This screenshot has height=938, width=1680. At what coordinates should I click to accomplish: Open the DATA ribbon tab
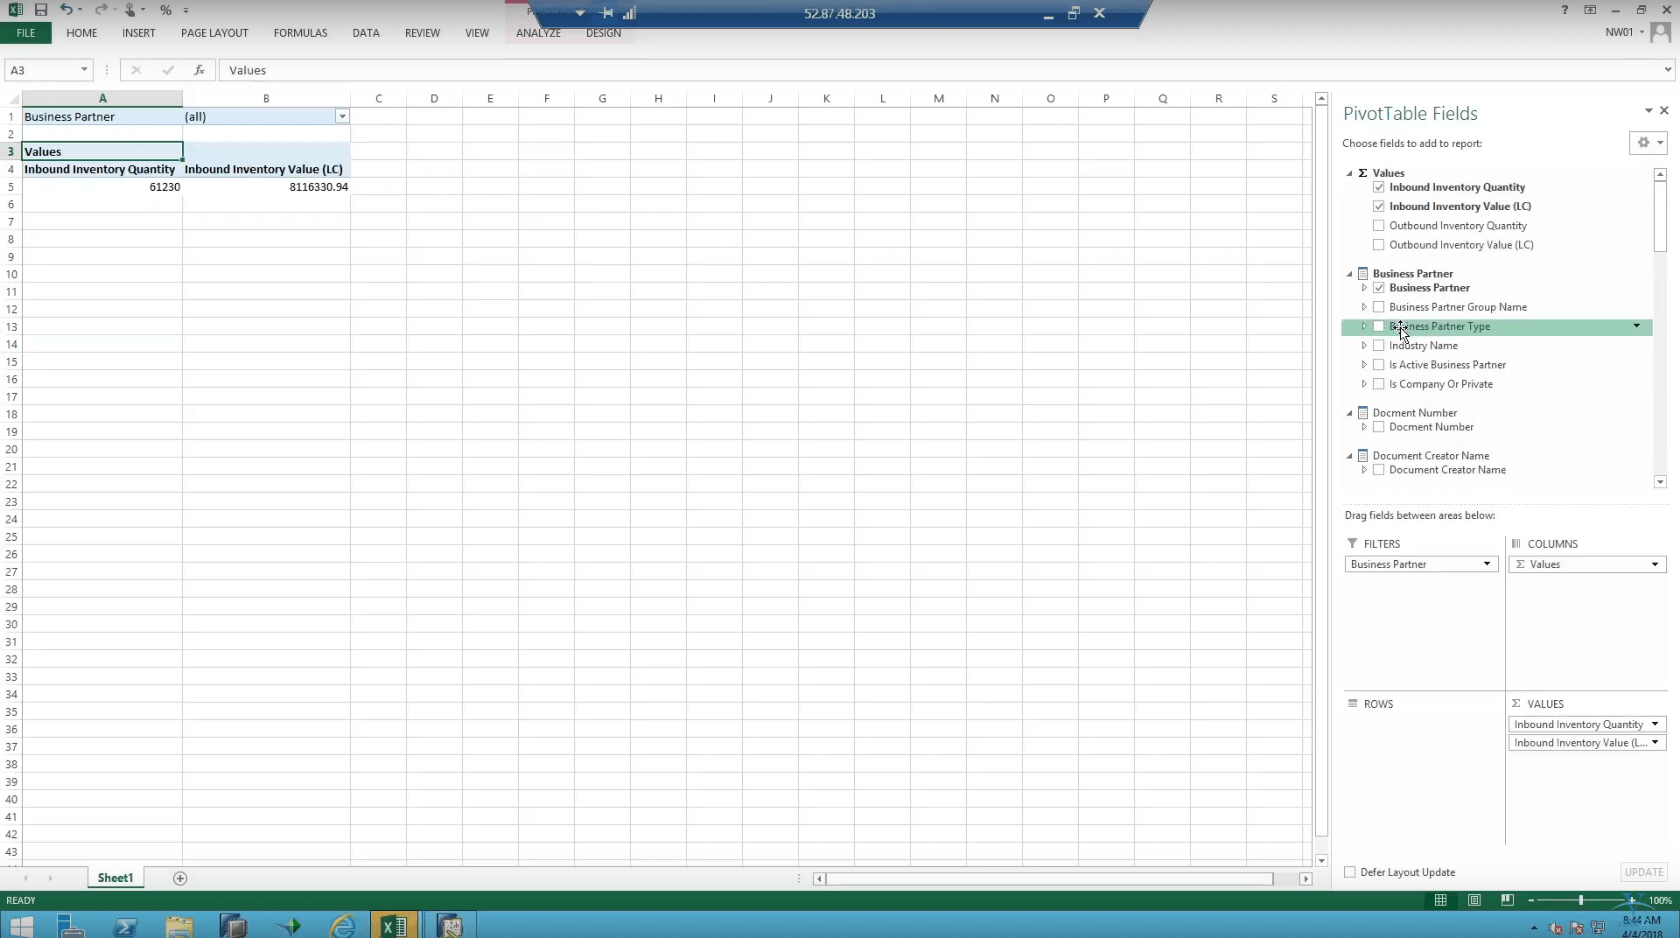click(x=366, y=33)
